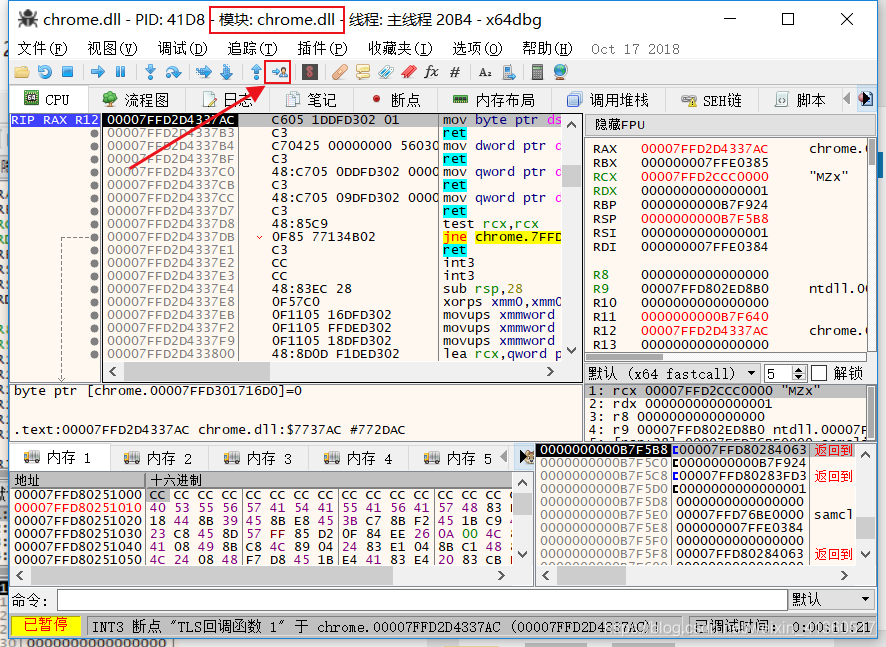Open the x64 fastcall calling convention dropdown
The width and height of the screenshot is (886, 647).
[x=672, y=374]
